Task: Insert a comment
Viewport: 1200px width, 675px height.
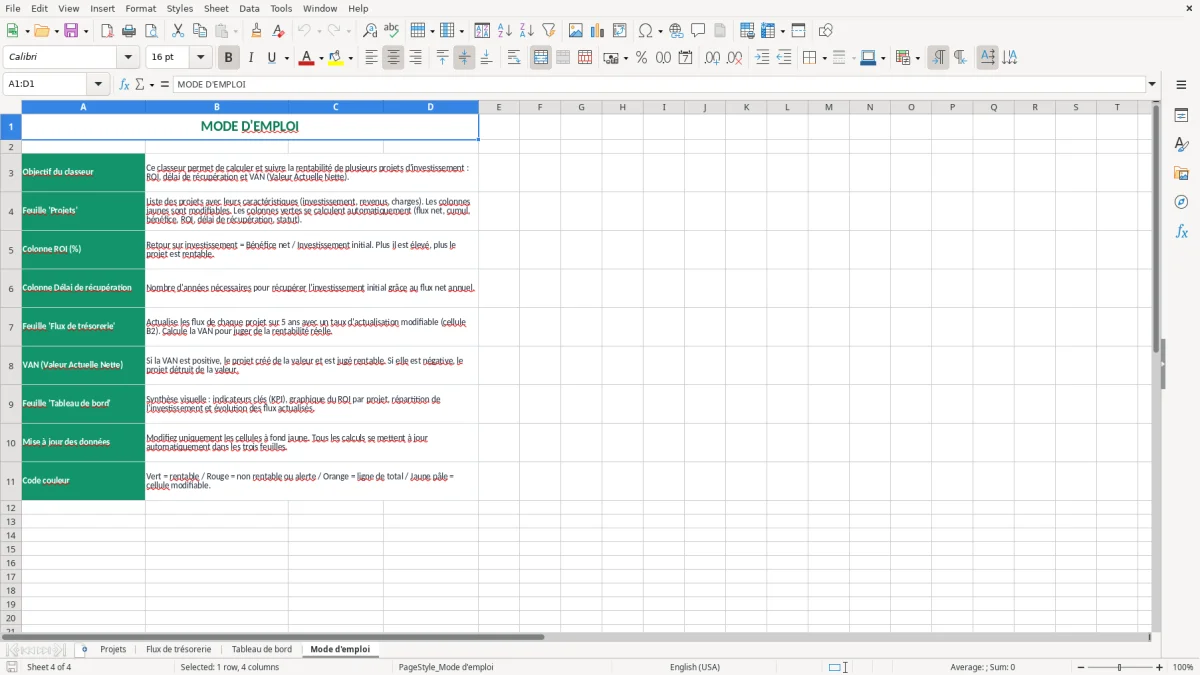Action: 698,31
